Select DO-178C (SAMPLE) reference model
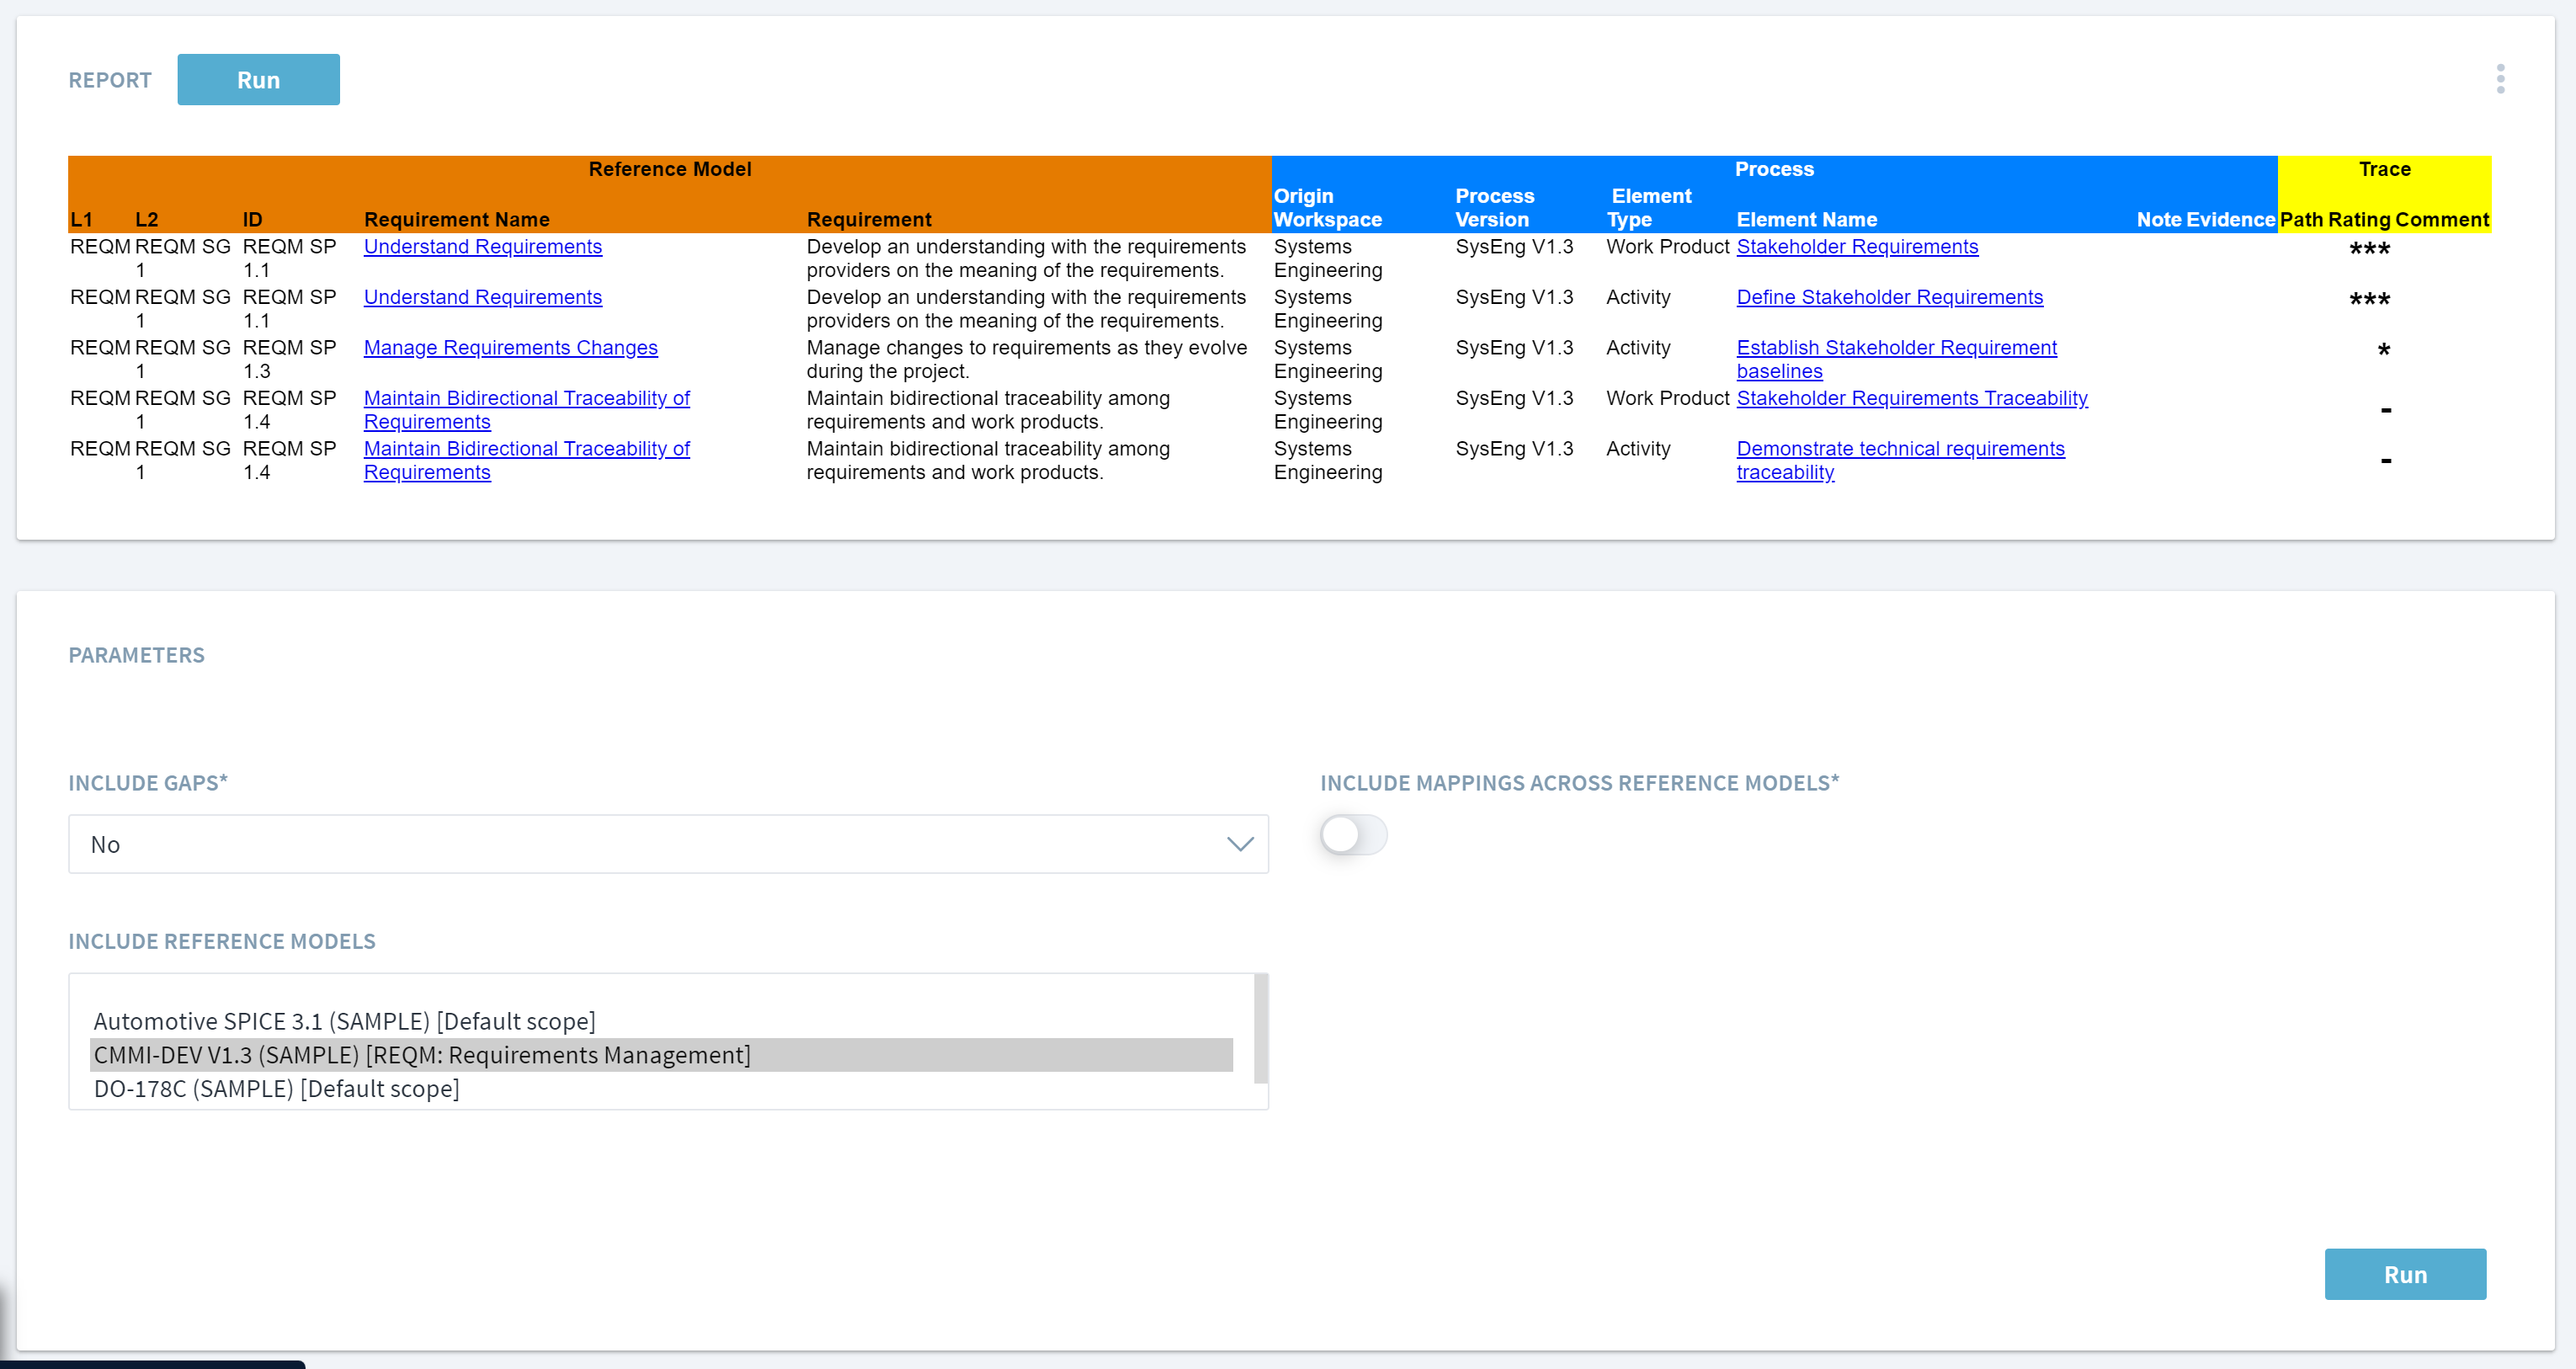Viewport: 2576px width, 1369px height. [x=276, y=1089]
